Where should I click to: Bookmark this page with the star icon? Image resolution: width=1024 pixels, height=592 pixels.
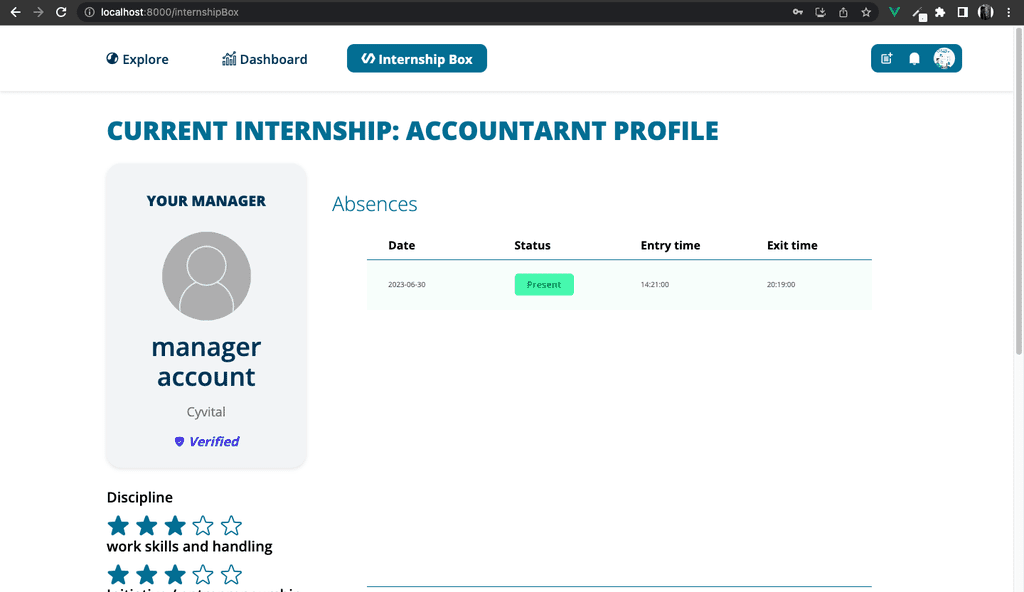click(x=866, y=12)
